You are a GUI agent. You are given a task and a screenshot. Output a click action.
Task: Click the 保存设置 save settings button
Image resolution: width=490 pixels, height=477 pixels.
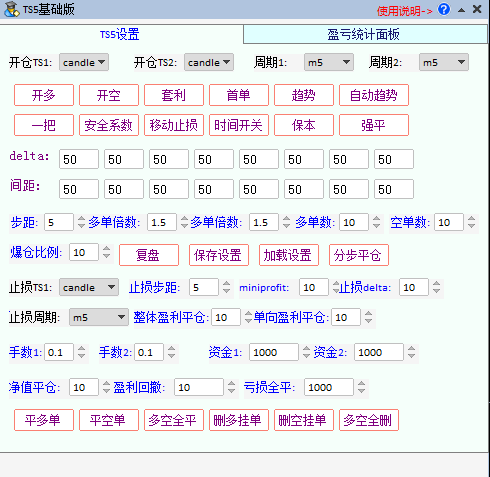point(219,255)
